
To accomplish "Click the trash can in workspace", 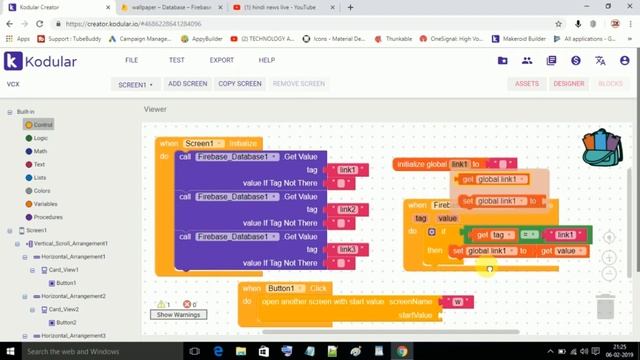I will (x=606, y=306).
